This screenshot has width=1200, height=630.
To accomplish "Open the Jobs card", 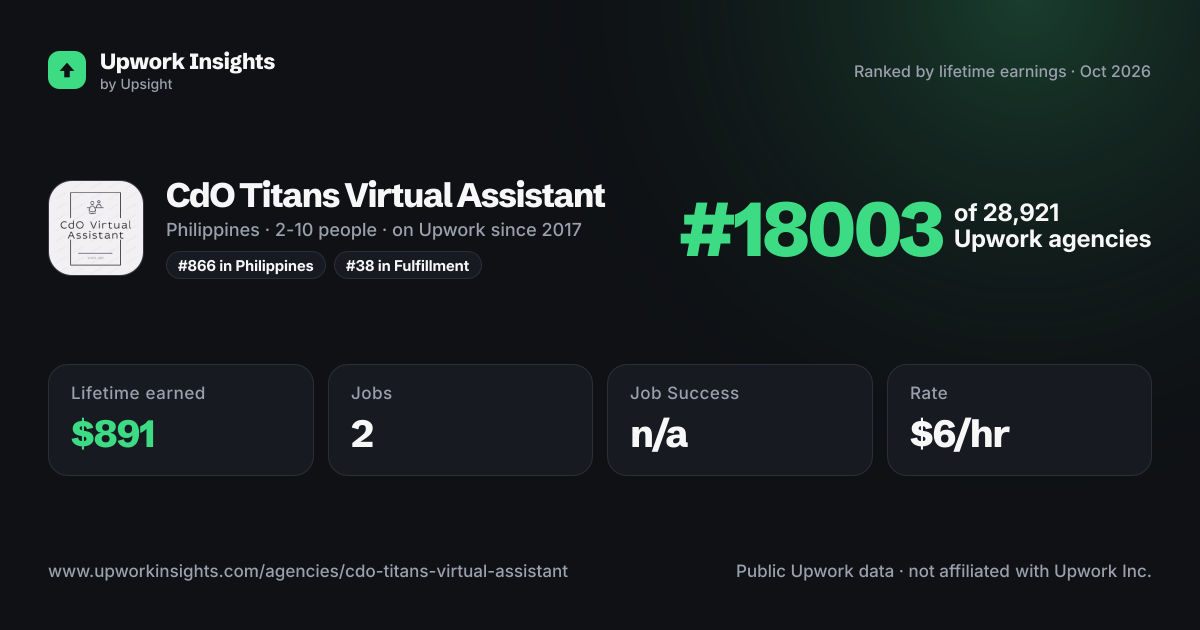I will coord(460,420).
